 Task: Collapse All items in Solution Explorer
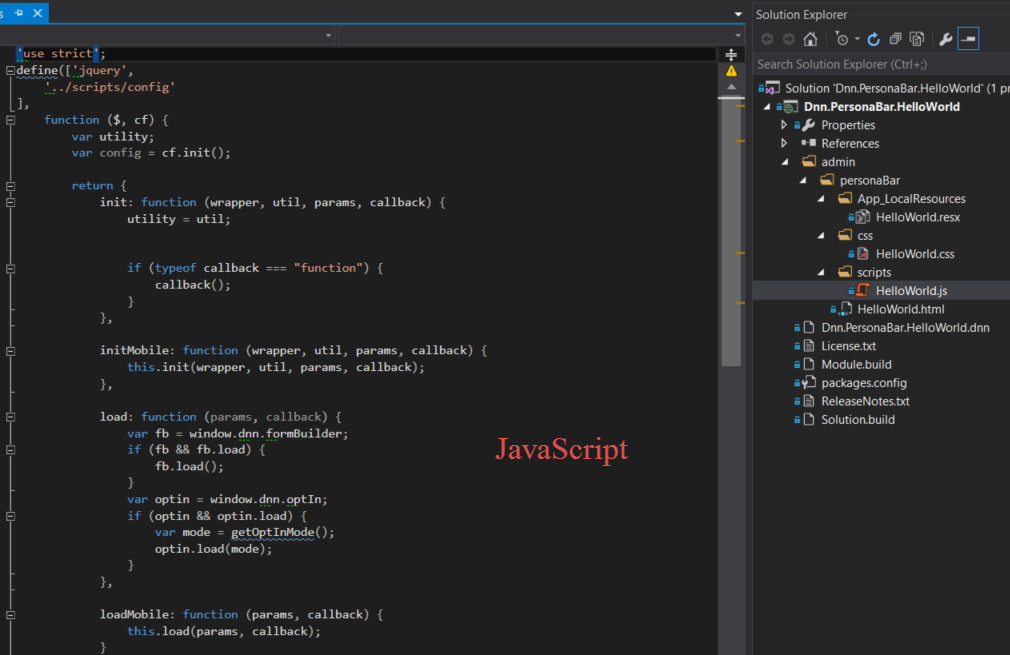tap(895, 39)
